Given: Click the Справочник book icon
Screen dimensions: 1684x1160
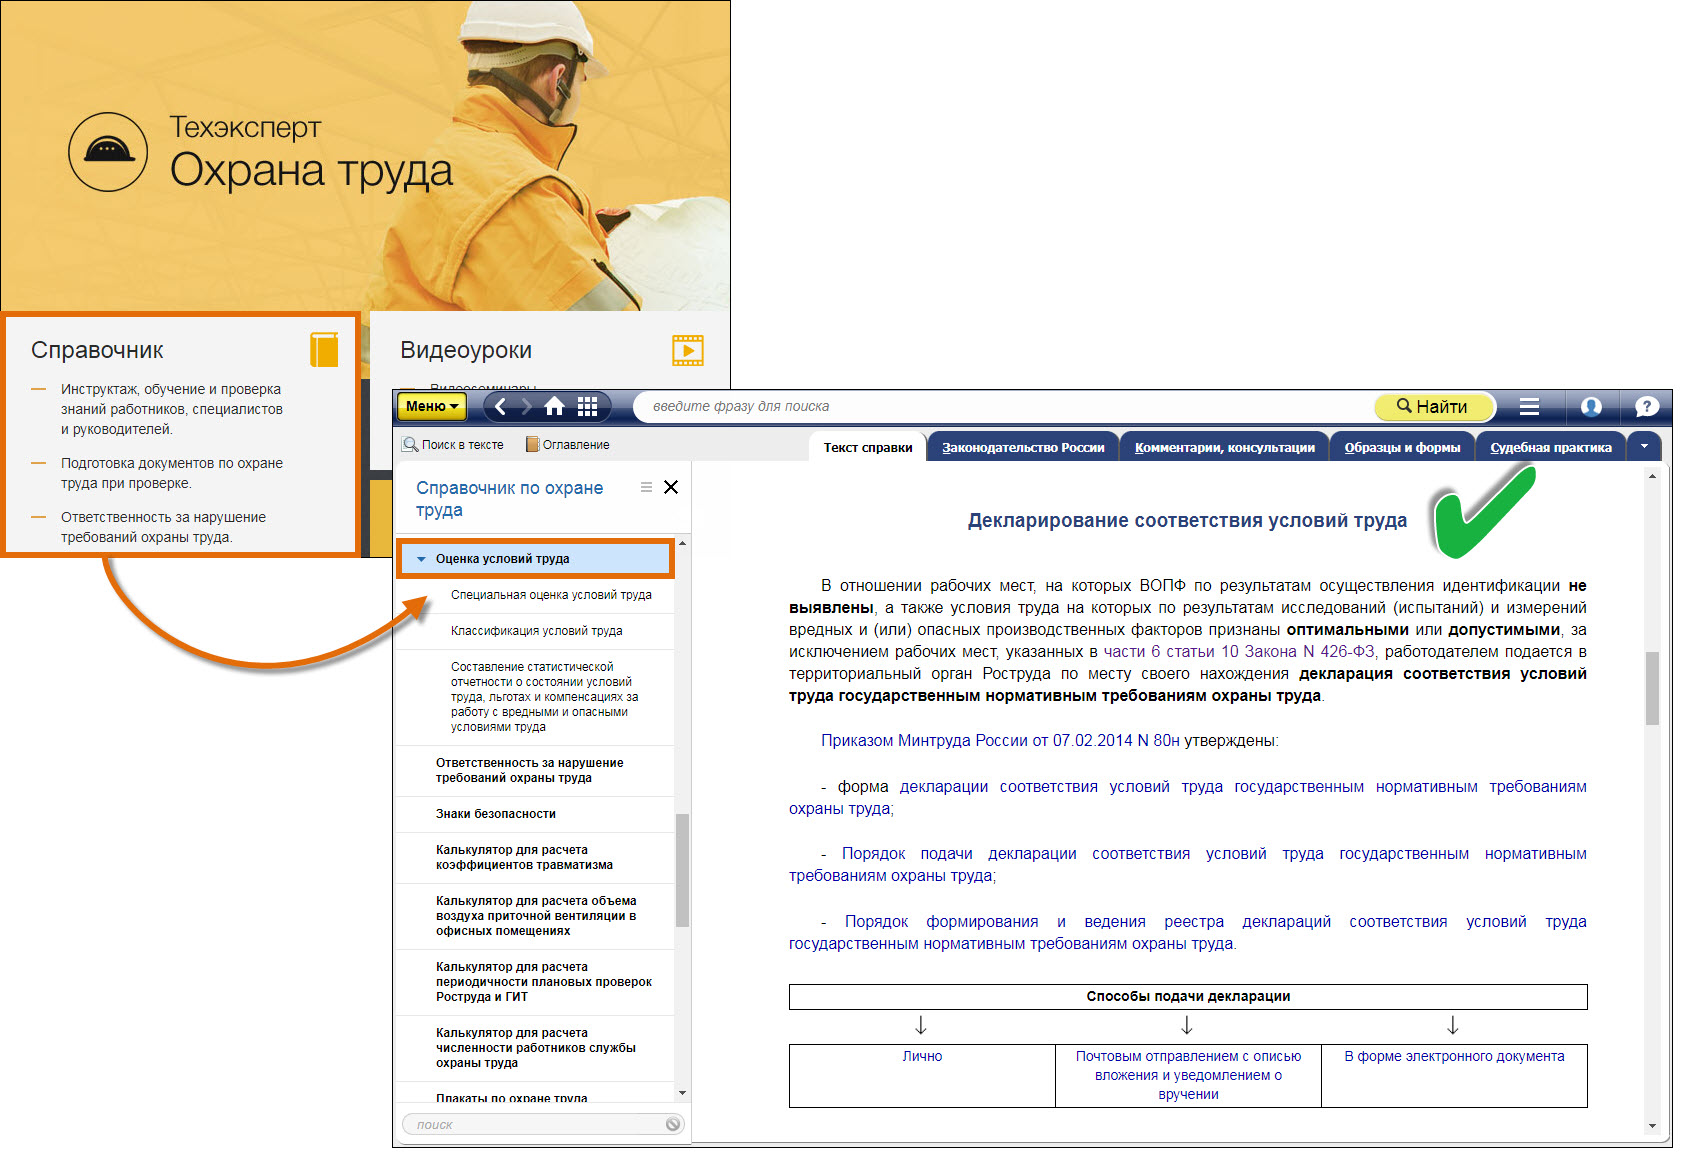Looking at the screenshot, I should pos(324,350).
